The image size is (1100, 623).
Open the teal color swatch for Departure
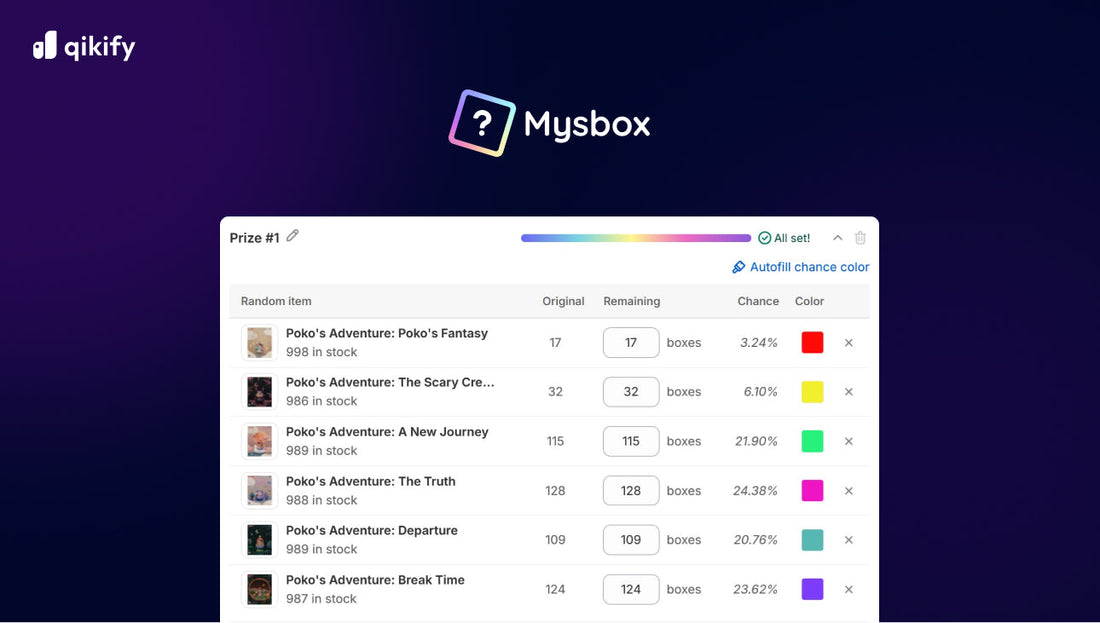tap(812, 540)
